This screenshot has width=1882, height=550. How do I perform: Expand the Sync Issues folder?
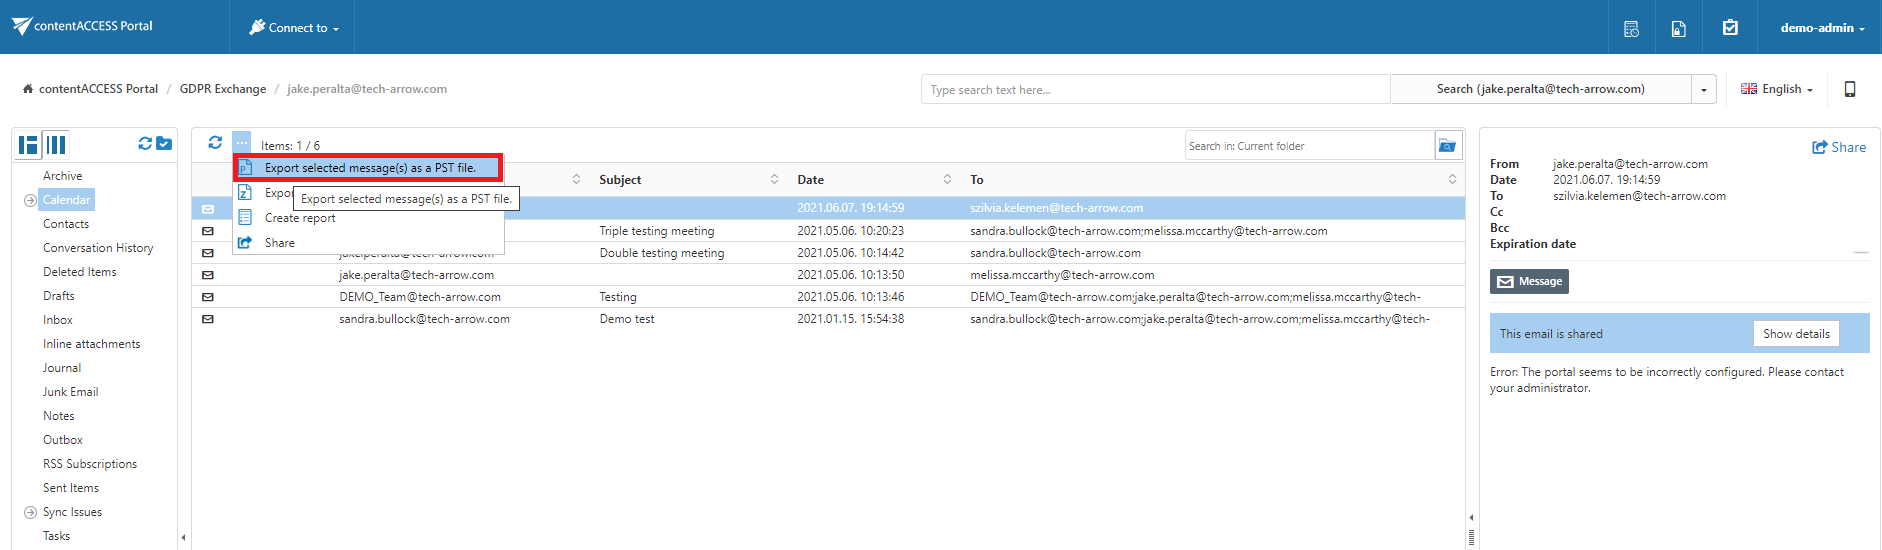point(30,512)
